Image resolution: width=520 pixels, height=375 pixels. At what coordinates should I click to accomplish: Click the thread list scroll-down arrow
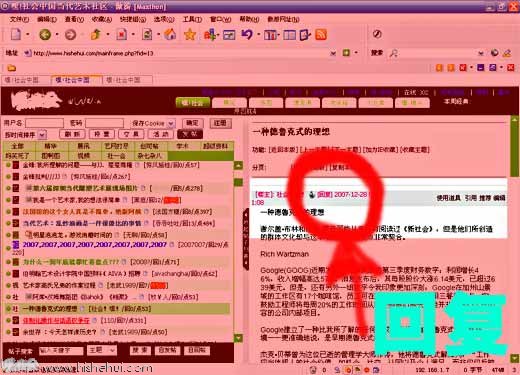238,338
